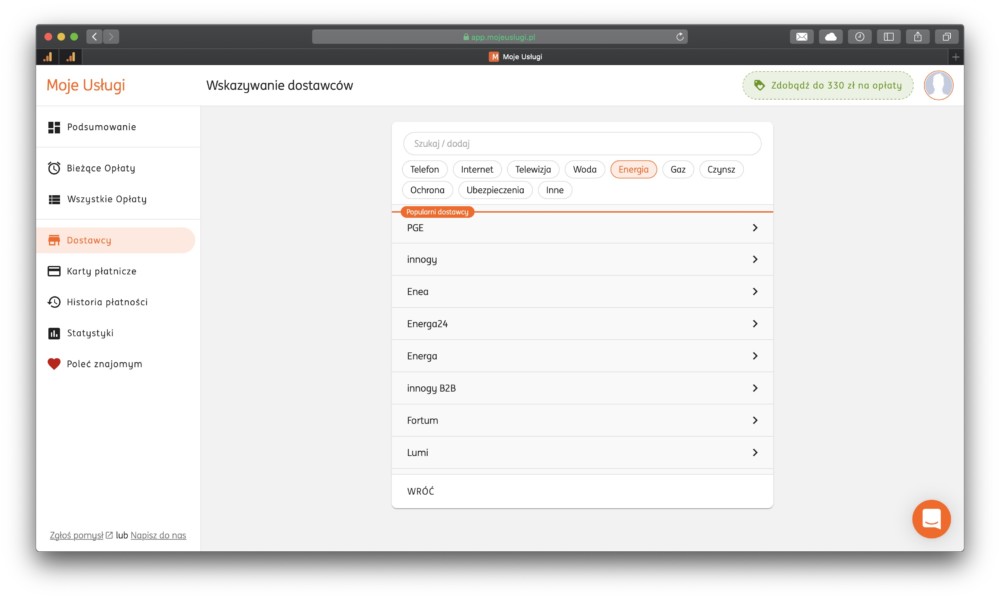The height and width of the screenshot is (599, 1000).
Task: Click the first pinned tab chart icon
Action: point(48,57)
